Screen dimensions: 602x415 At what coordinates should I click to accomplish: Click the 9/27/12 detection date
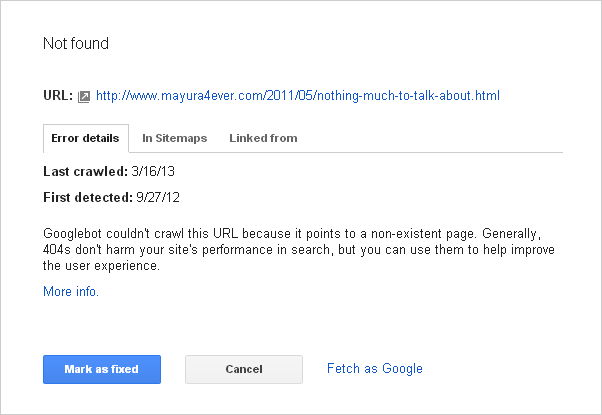(x=159, y=196)
